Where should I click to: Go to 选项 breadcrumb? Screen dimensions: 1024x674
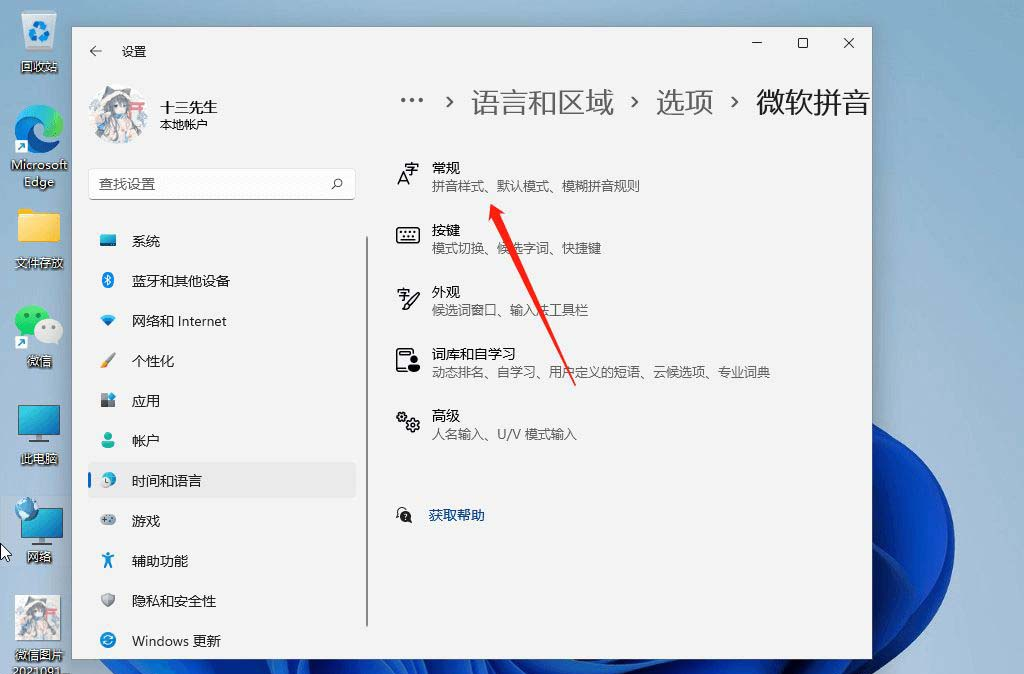684,103
